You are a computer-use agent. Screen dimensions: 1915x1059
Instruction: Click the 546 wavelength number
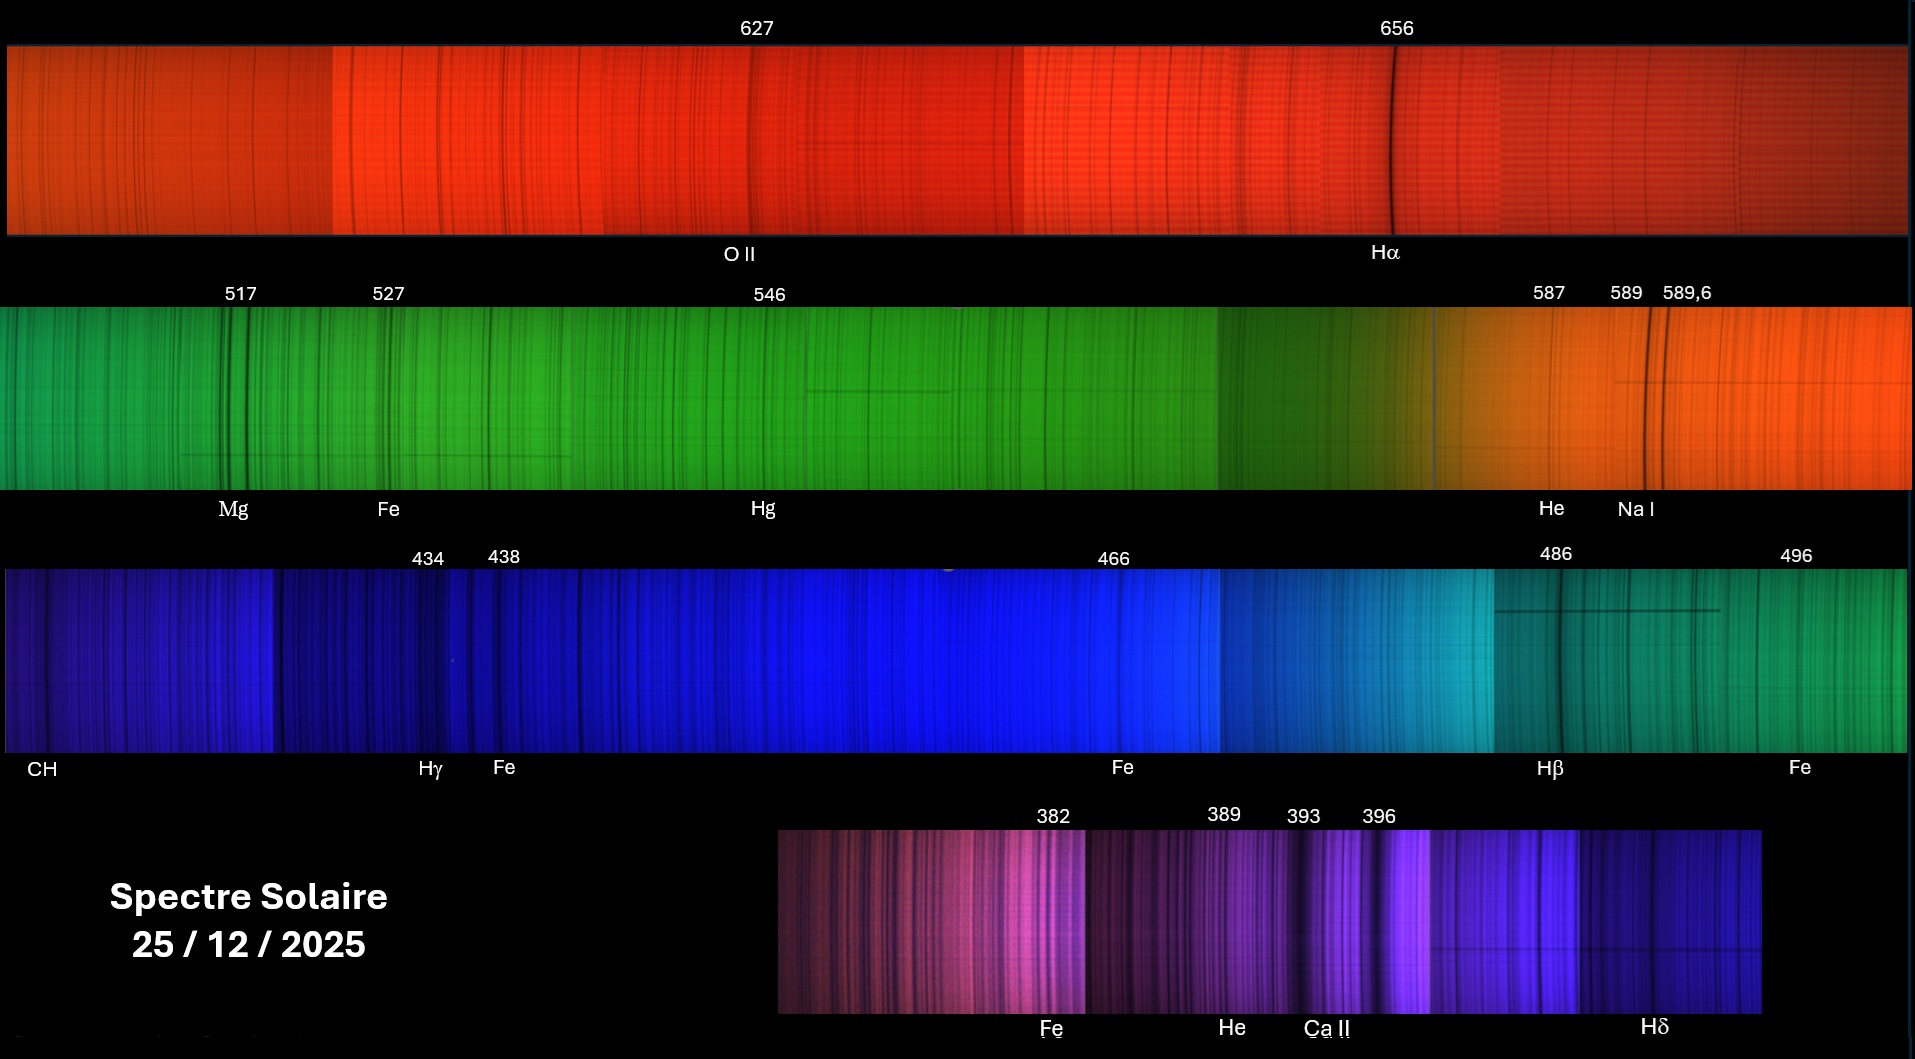point(769,295)
